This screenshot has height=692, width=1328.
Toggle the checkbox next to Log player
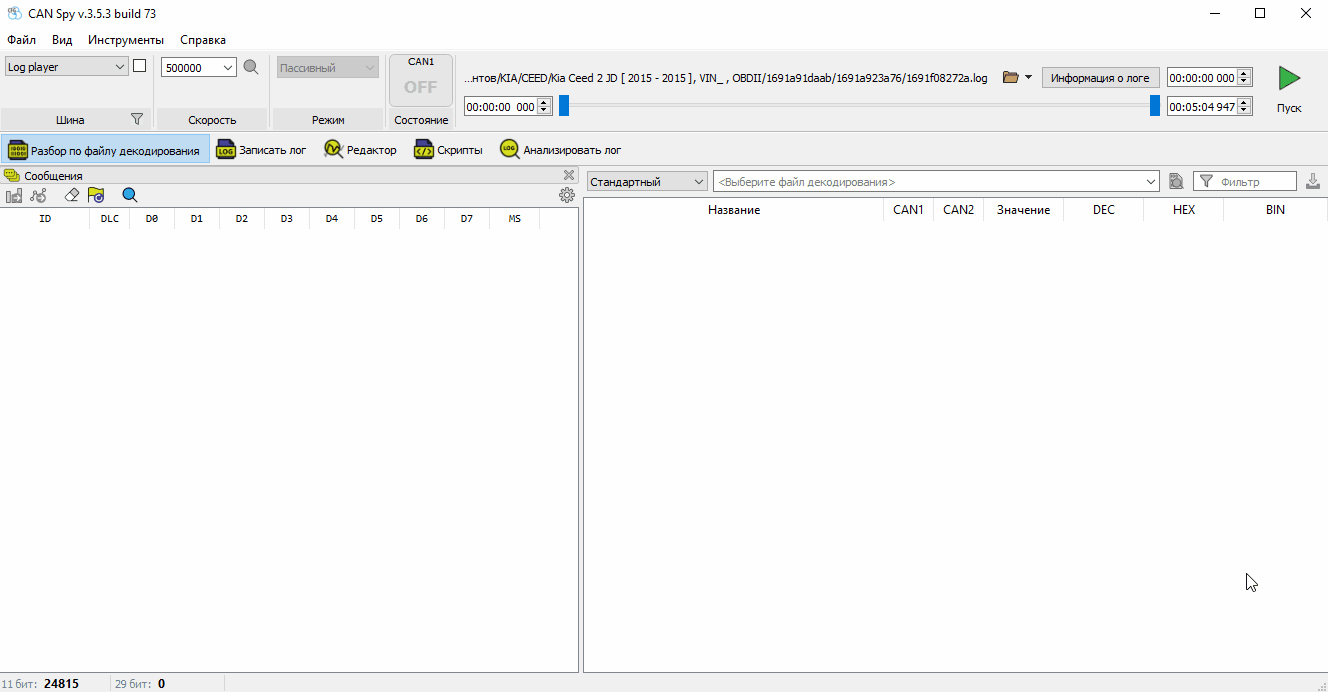click(139, 64)
